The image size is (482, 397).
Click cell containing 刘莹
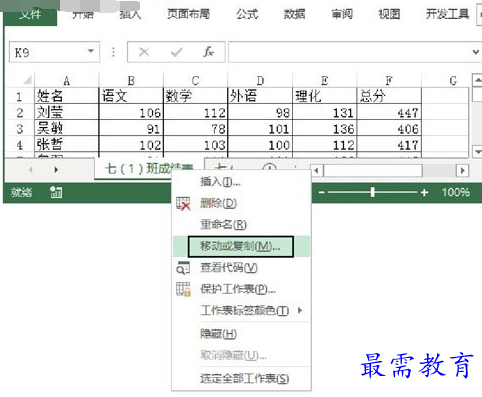67,112
